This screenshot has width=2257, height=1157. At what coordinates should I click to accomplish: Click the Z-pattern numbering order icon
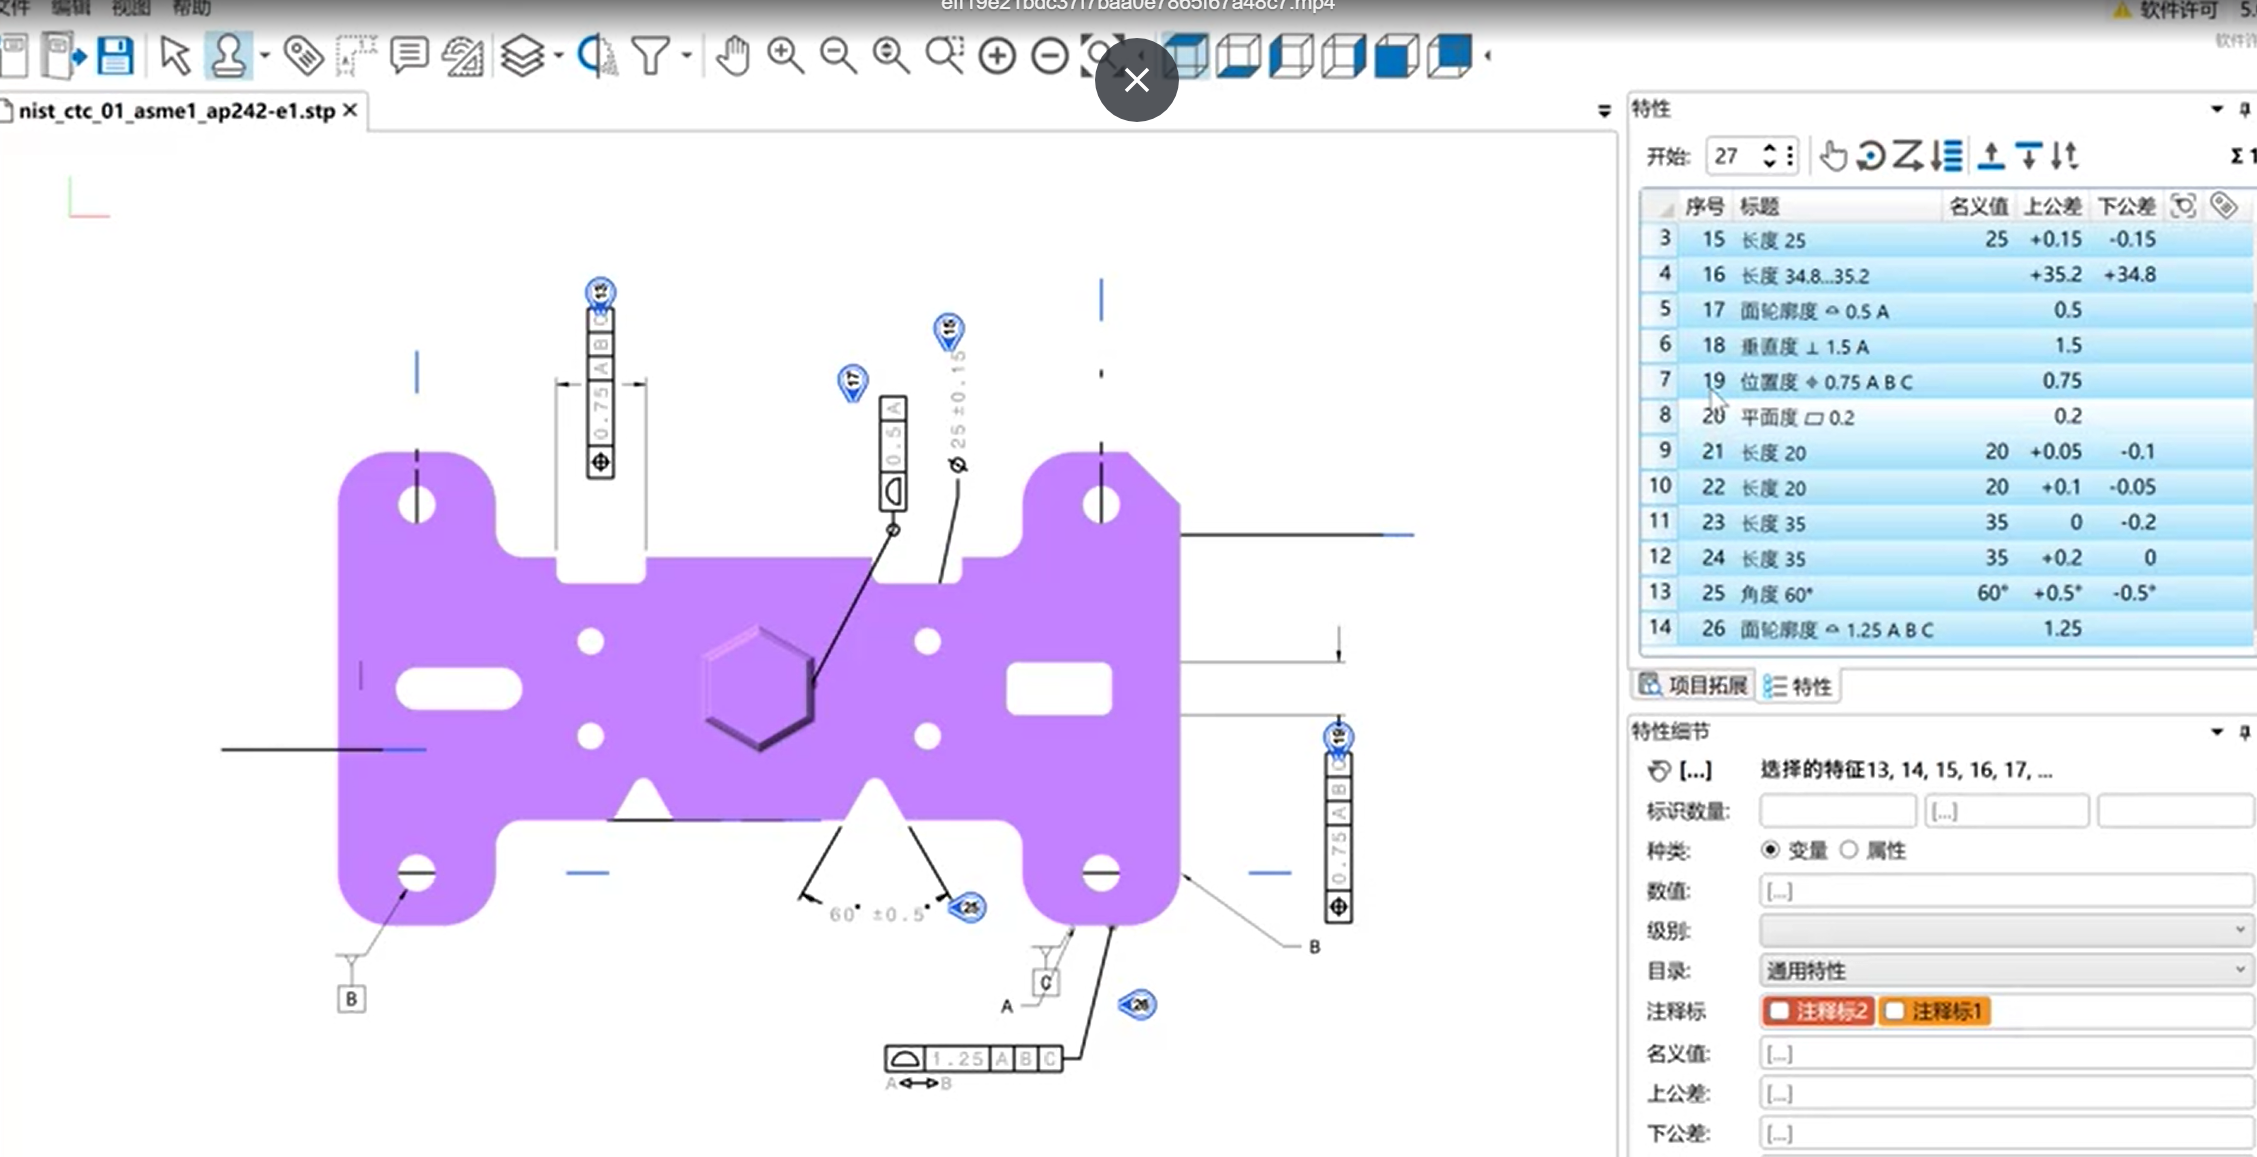pos(1908,156)
